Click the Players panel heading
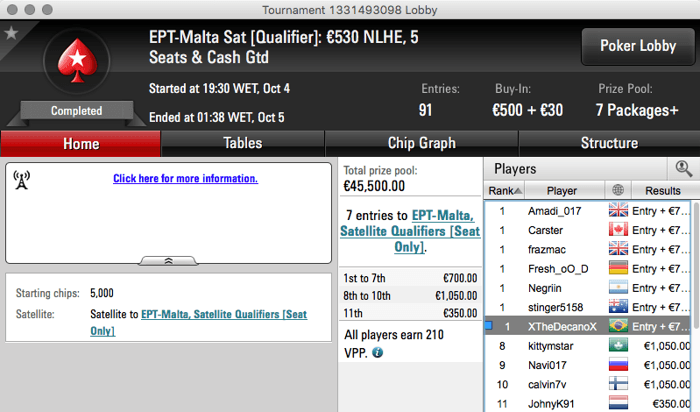The height and width of the screenshot is (412, 700). pyautogui.click(x=515, y=169)
